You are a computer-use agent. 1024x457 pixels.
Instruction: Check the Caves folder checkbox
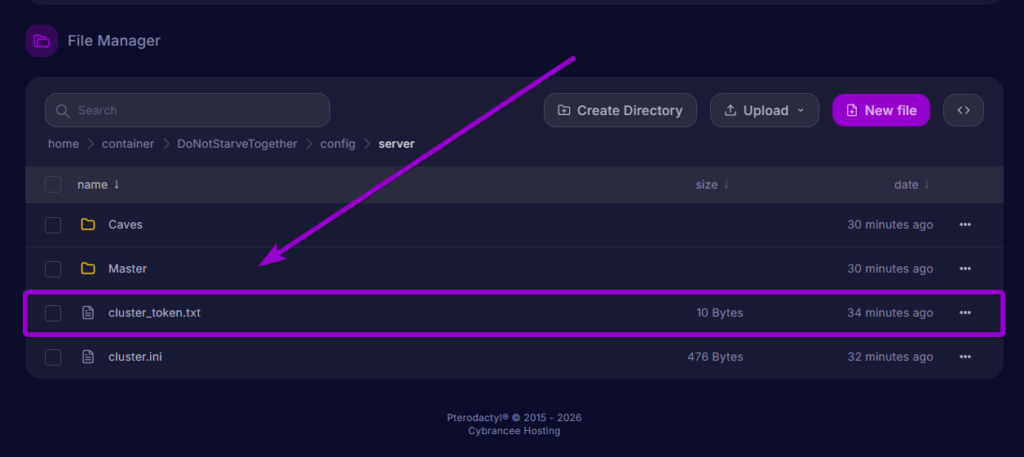coord(53,225)
